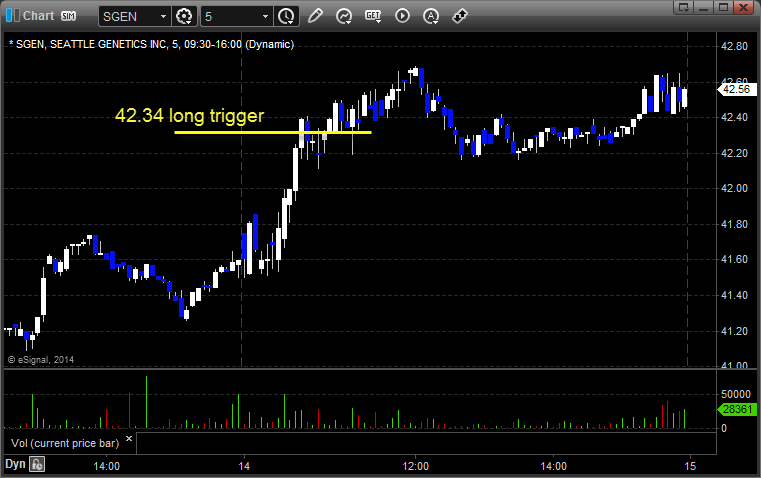Close the chart window
The image size is (761, 478).
pyautogui.click(x=744, y=7)
